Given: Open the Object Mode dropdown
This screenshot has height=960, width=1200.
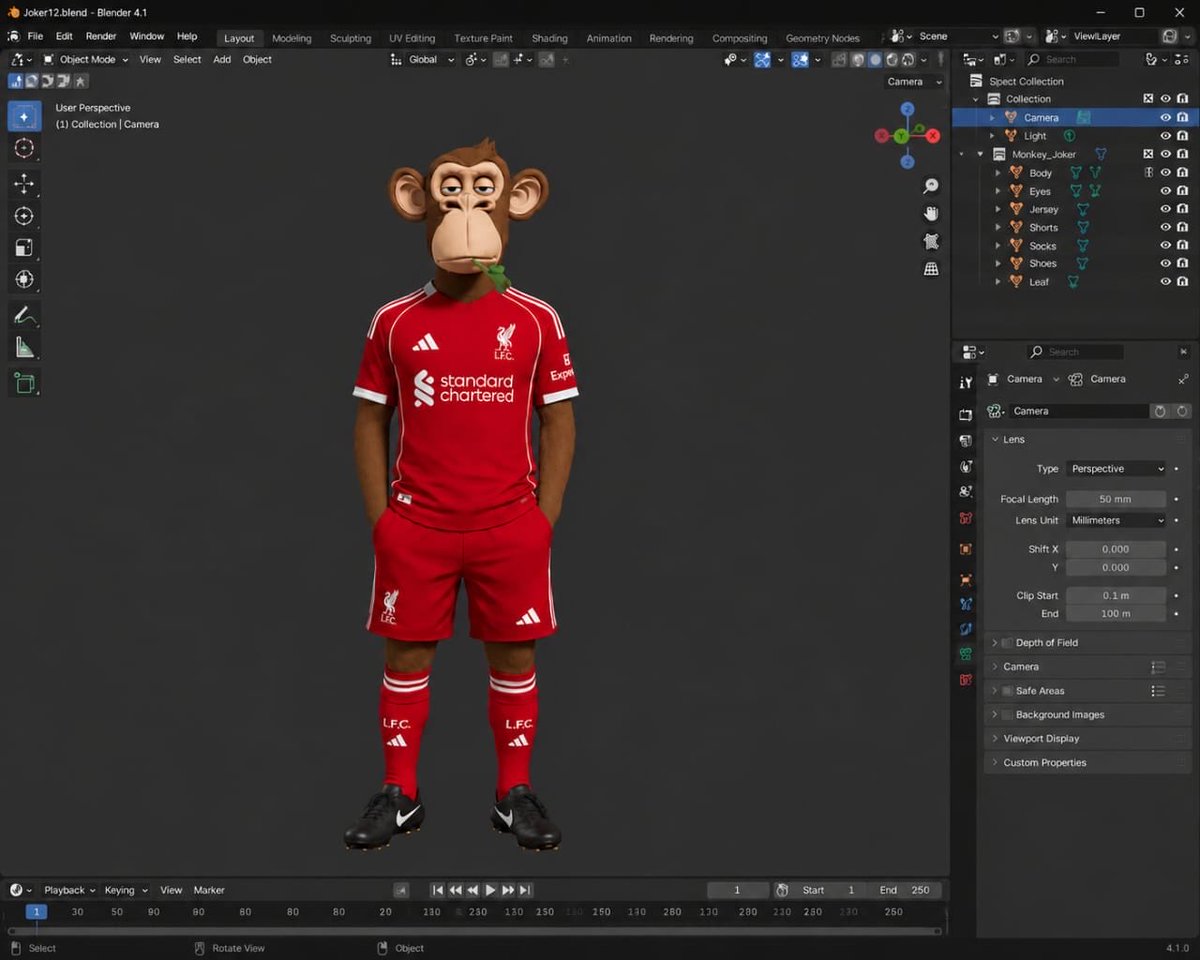Looking at the screenshot, I should pyautogui.click(x=86, y=59).
